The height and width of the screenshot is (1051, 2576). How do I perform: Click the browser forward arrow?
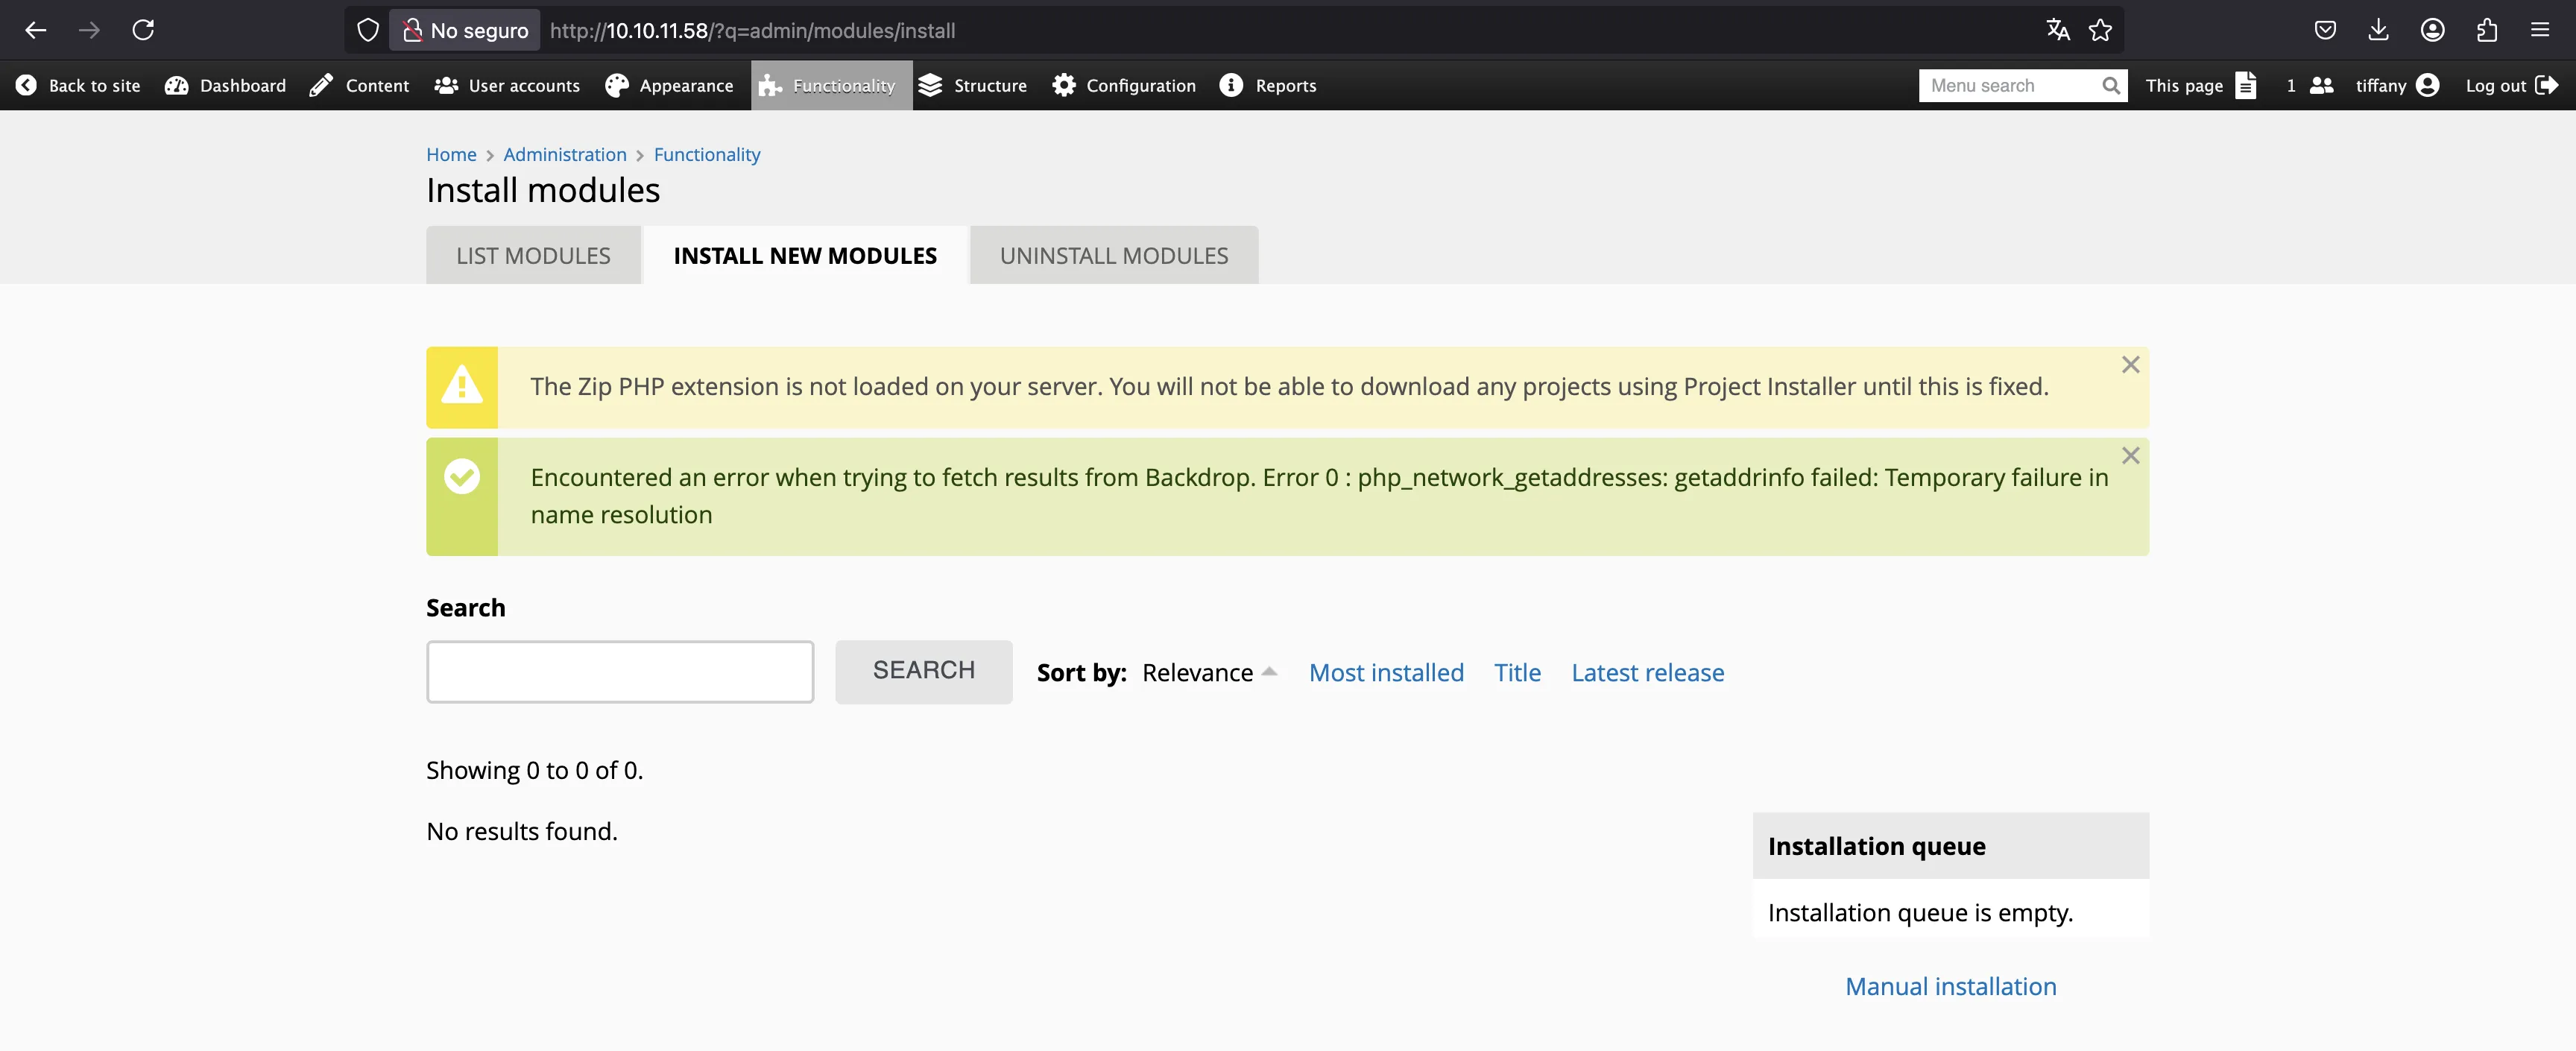pyautogui.click(x=89, y=30)
